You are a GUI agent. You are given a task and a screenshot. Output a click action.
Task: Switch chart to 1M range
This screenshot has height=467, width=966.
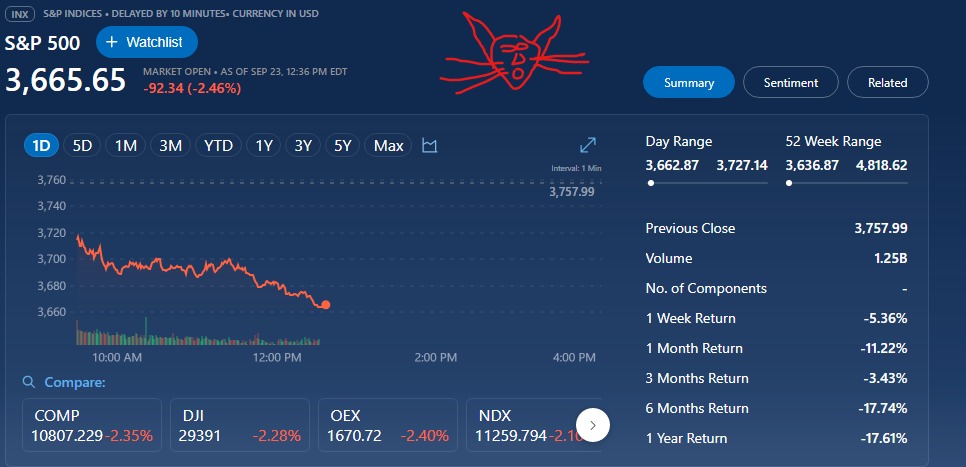(125, 146)
